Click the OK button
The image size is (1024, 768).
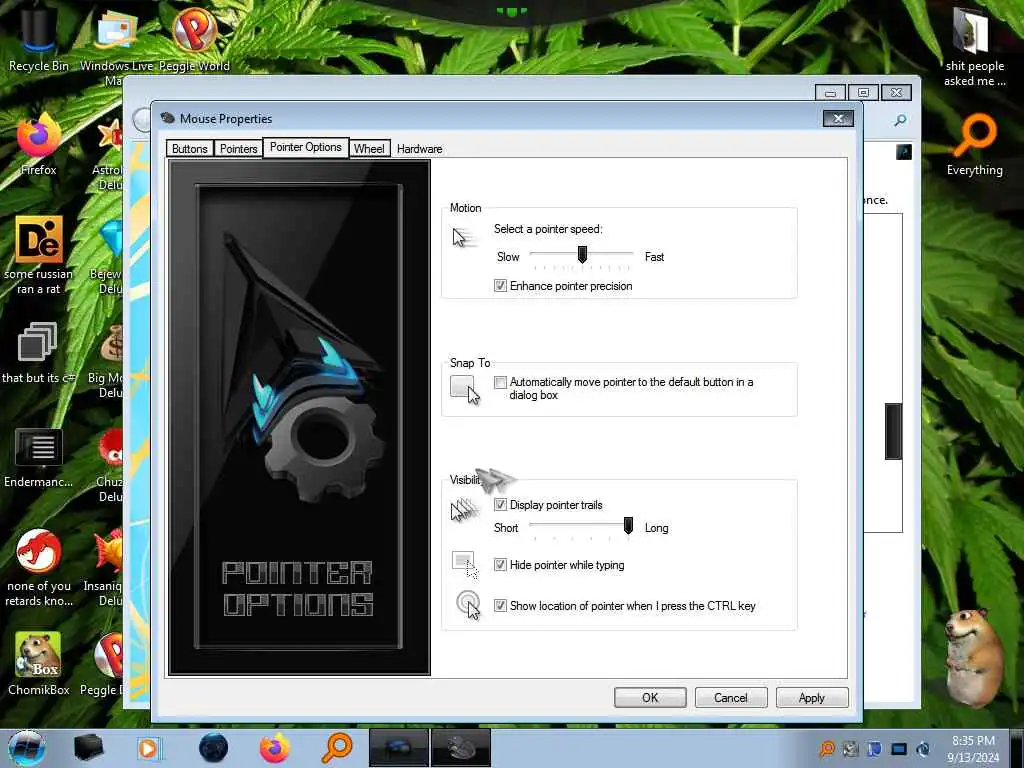(650, 697)
